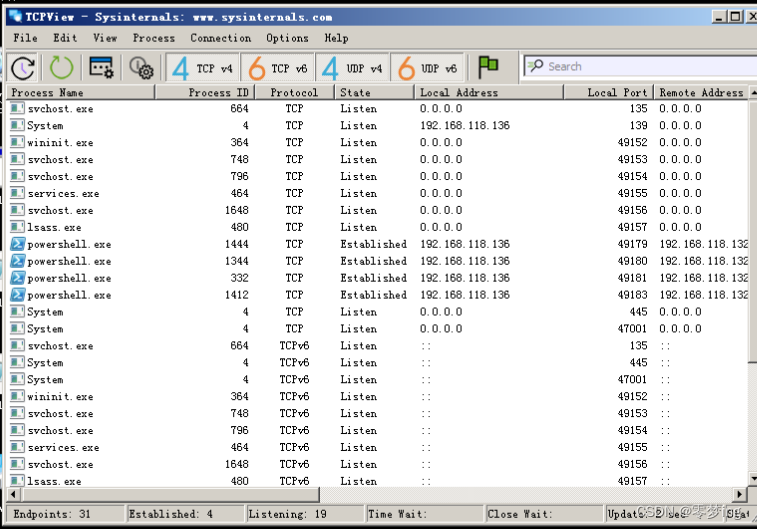
Task: Click the icon for svchost.exe listening on TCP port 135
Action: [17, 108]
